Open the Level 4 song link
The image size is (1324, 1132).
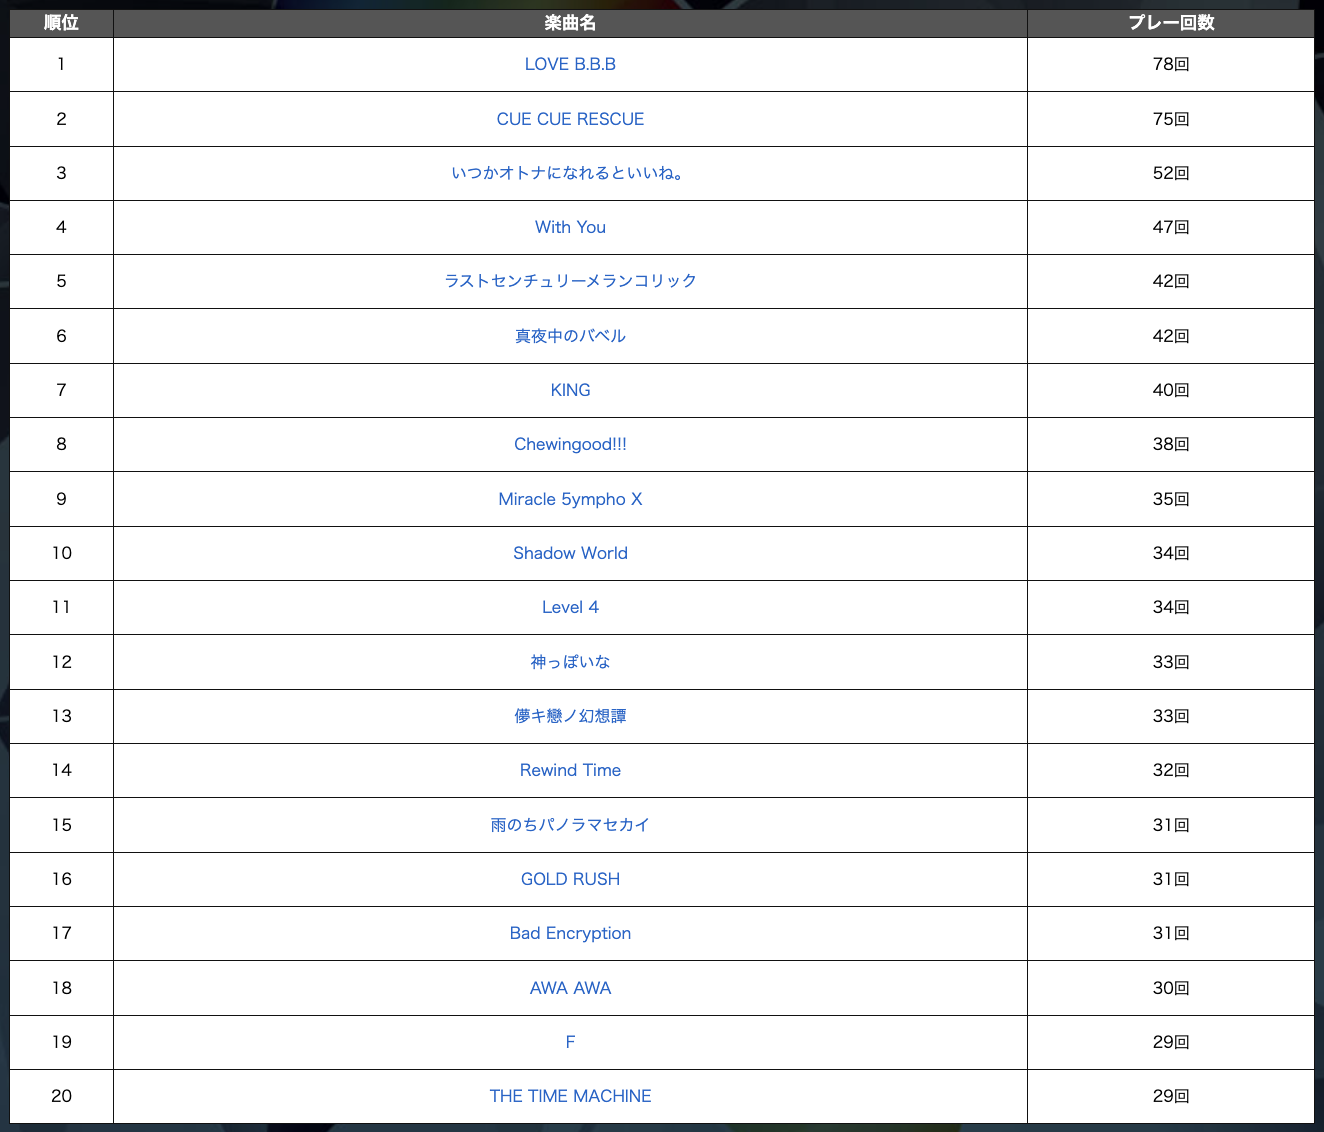(x=570, y=607)
